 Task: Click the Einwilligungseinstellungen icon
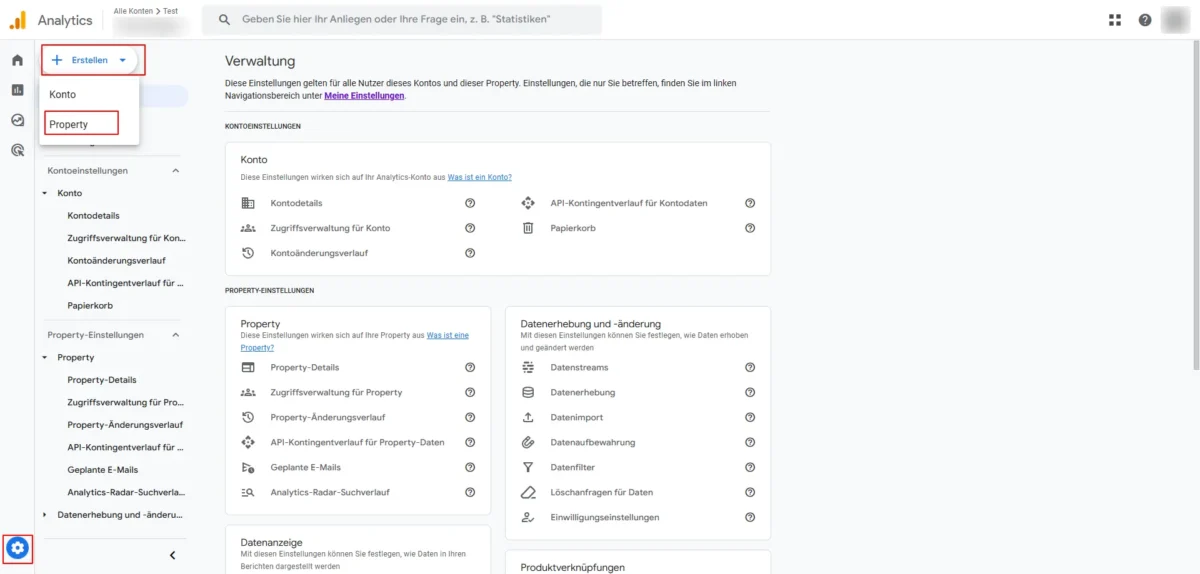coord(528,517)
